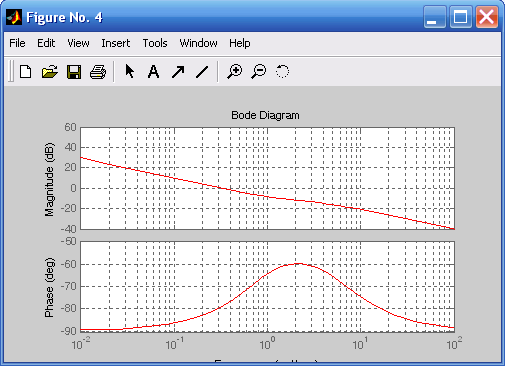Open the Tools menu
Screen dimensions: 505x366
155,43
